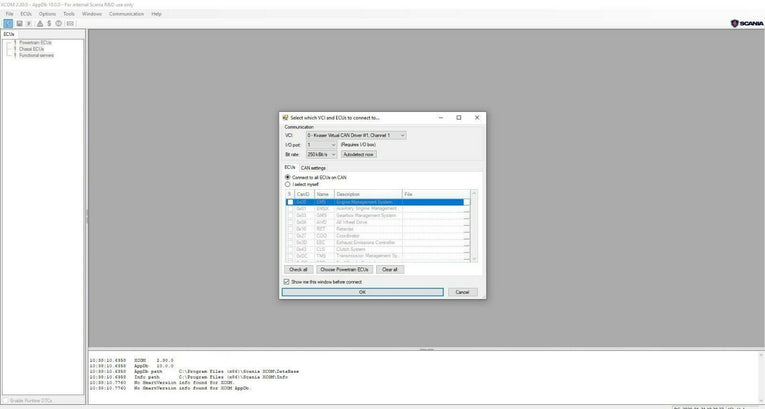Viewport: 765px width, 409px height.
Task: Open the VCI driver dropdown
Action: [402, 135]
